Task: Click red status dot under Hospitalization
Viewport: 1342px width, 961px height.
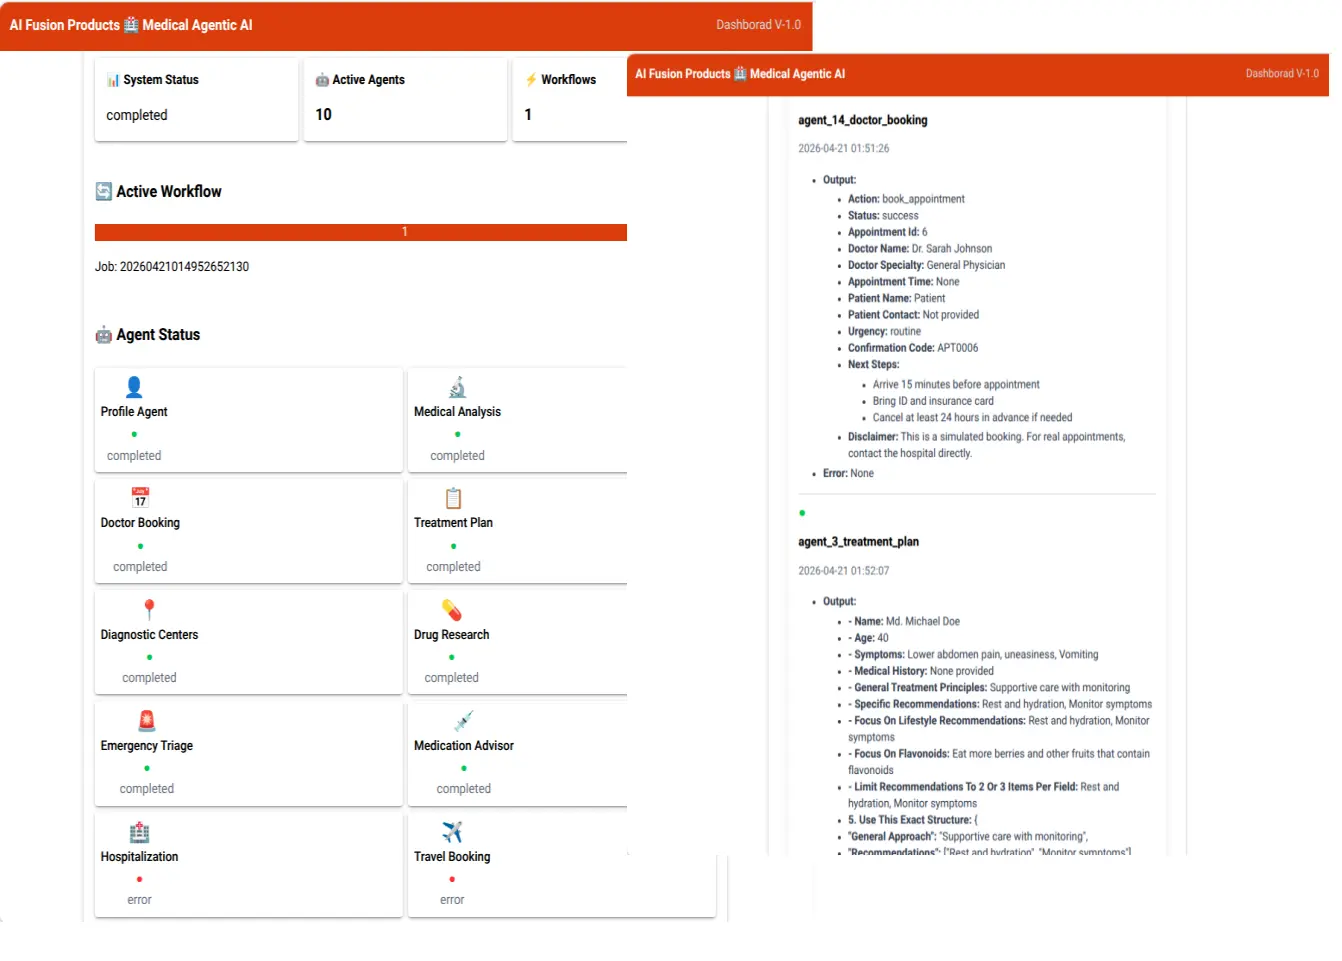Action: point(139,880)
